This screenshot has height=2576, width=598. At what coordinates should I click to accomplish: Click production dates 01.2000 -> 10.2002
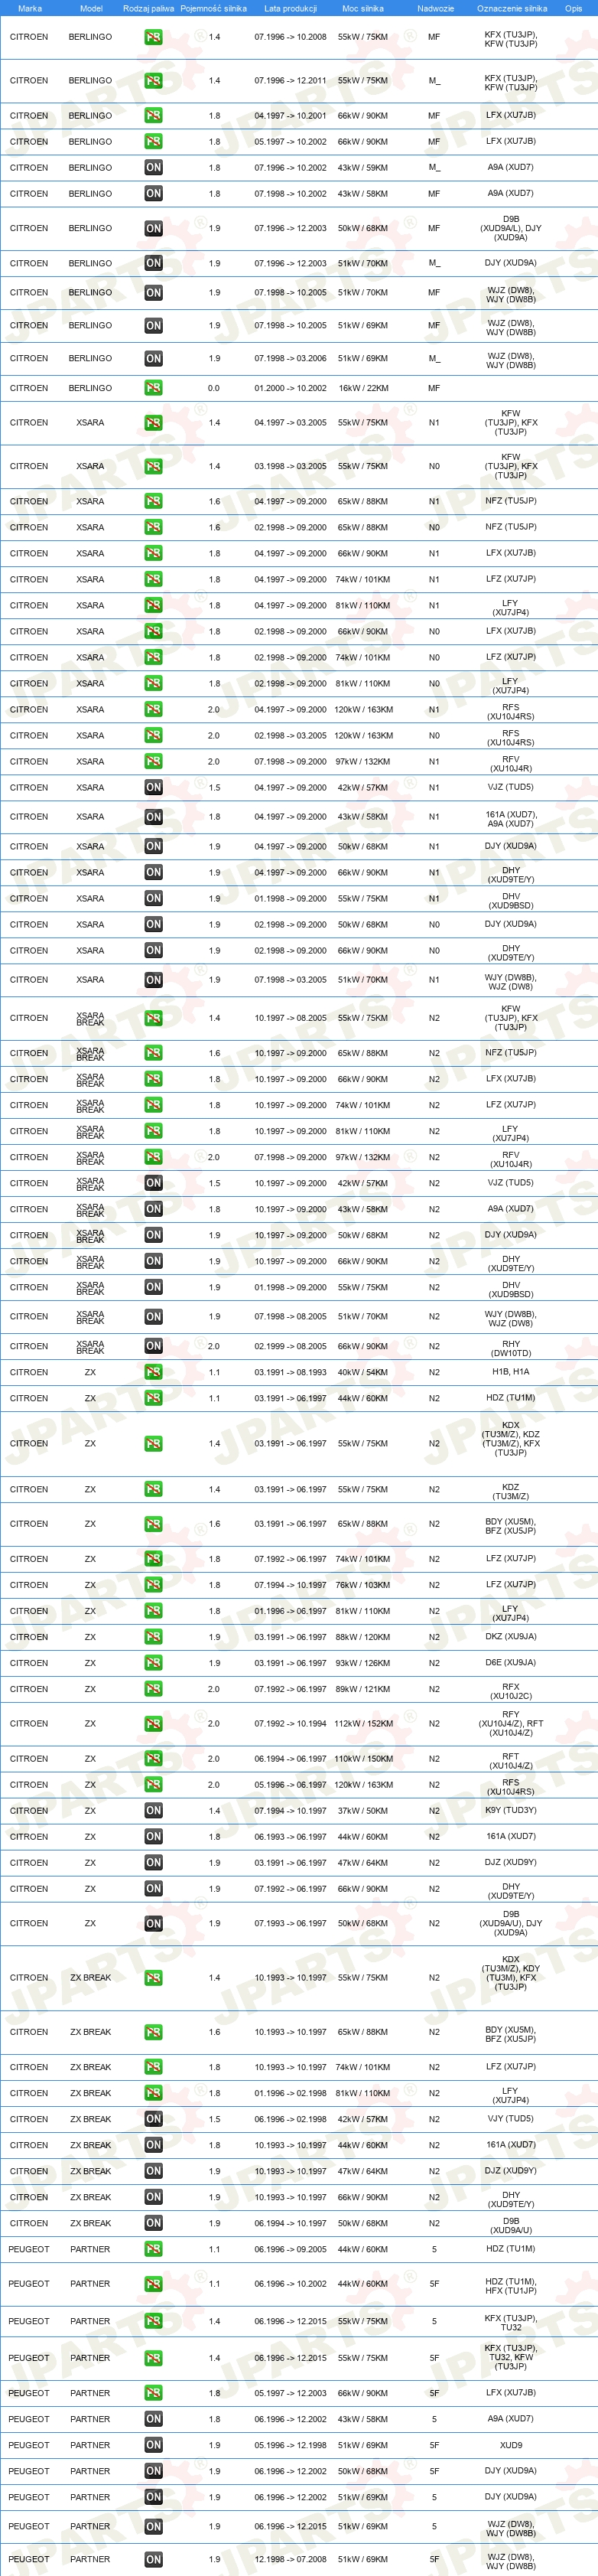coord(290,388)
